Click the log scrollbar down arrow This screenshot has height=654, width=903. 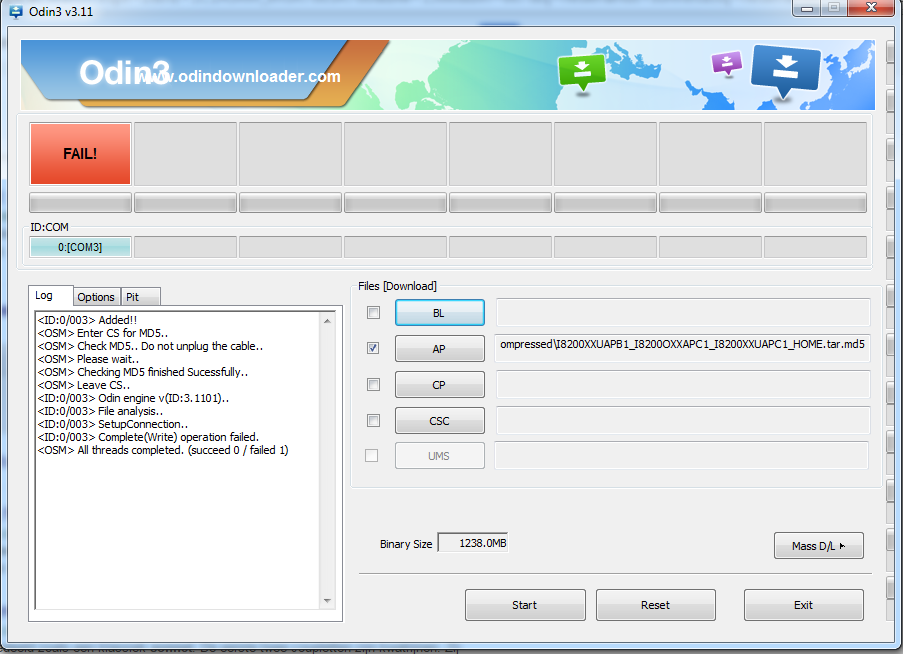click(x=327, y=600)
